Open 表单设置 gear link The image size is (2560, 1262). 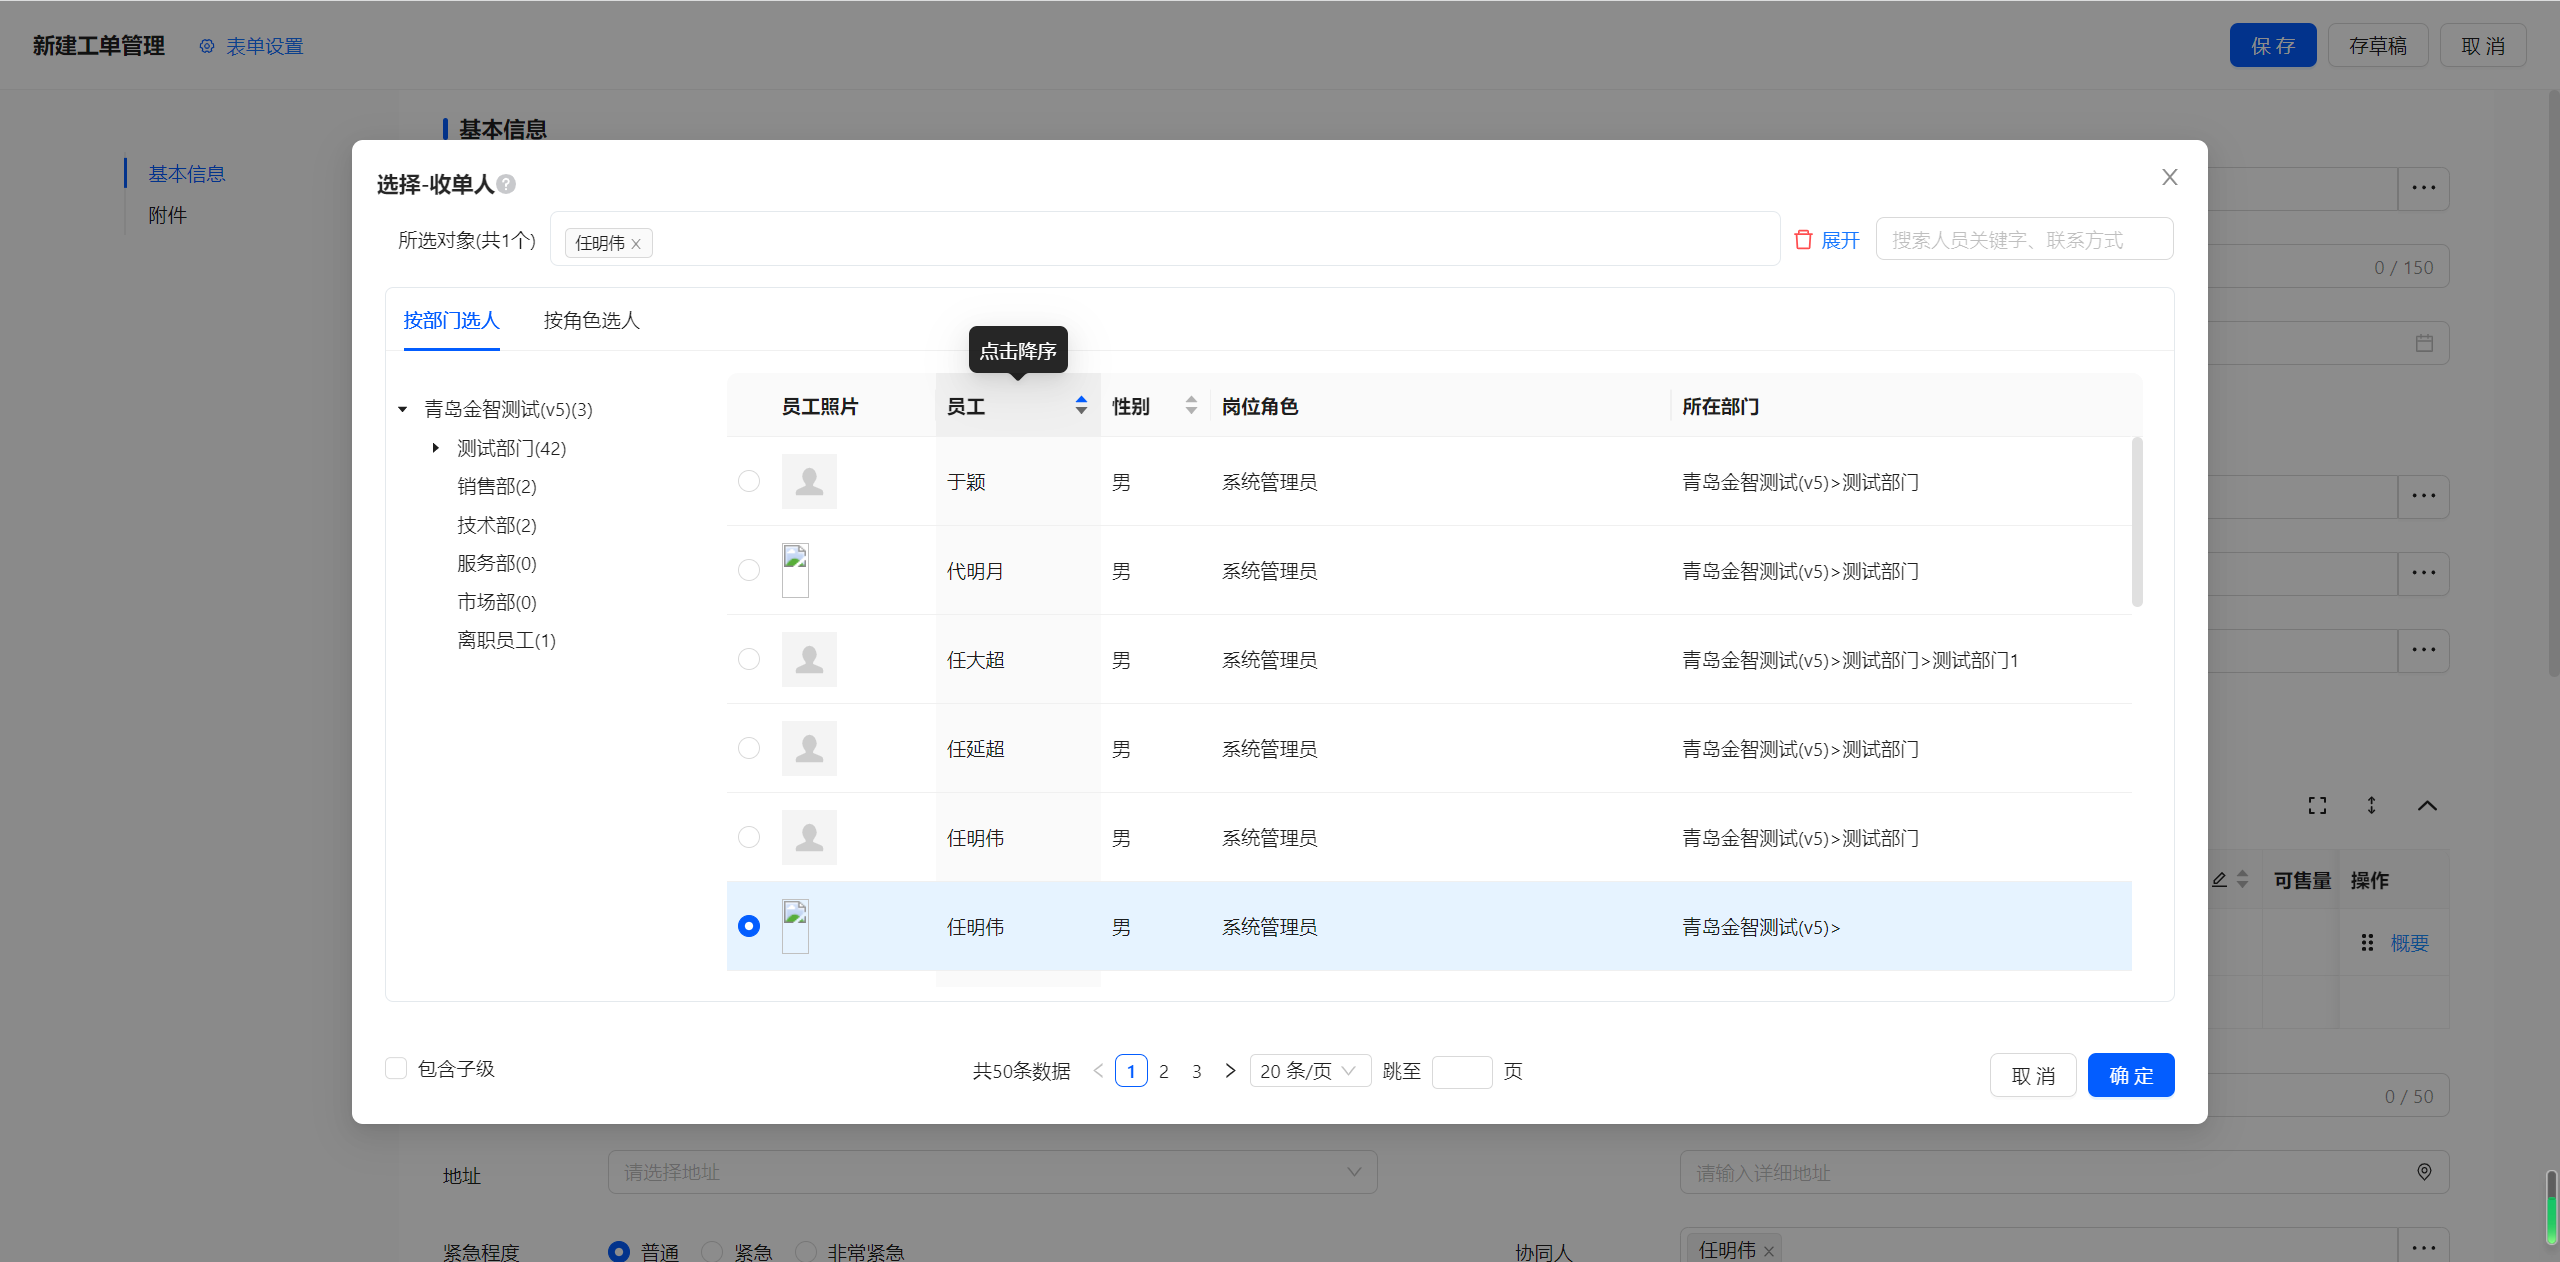coord(251,46)
